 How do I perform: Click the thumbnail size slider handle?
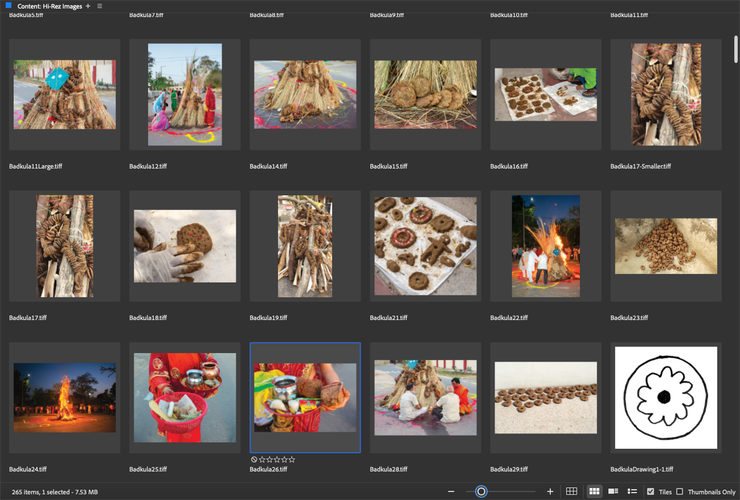click(x=481, y=492)
